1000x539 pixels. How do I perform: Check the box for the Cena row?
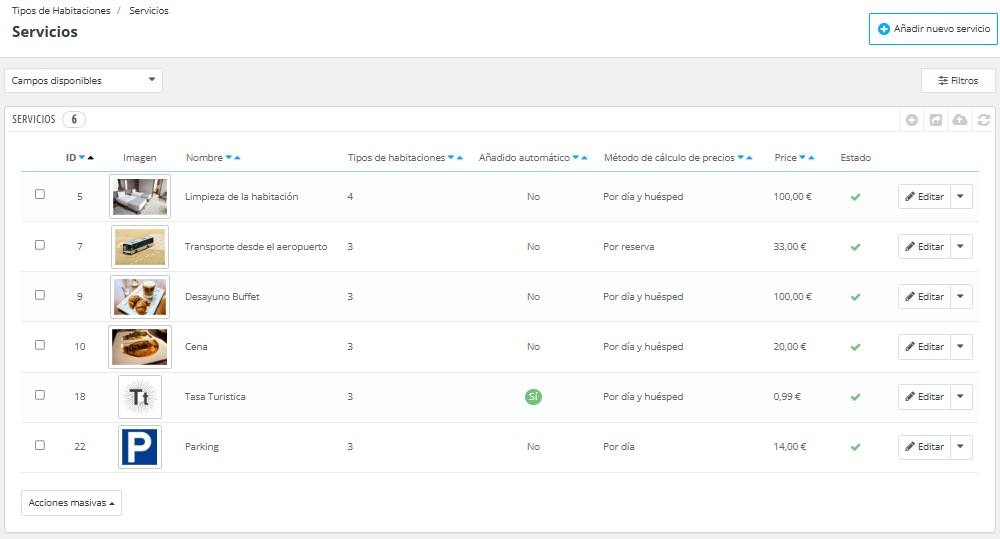coord(40,345)
